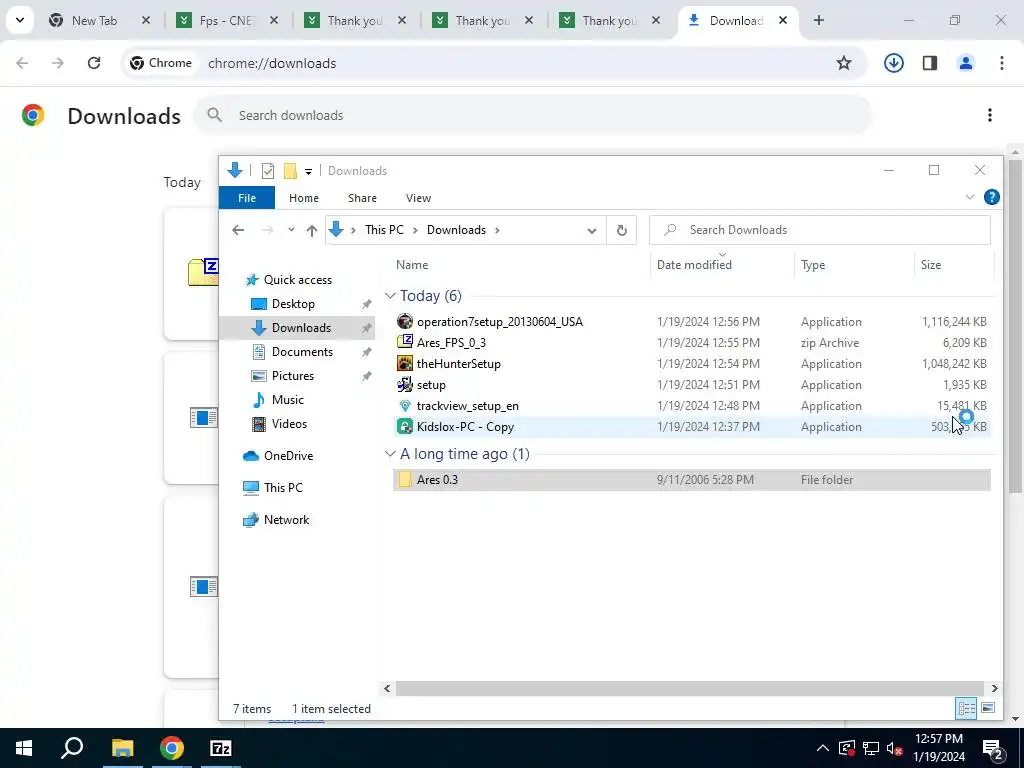The image size is (1024, 768).
Task: Refresh the Downloads folder view
Action: point(622,230)
